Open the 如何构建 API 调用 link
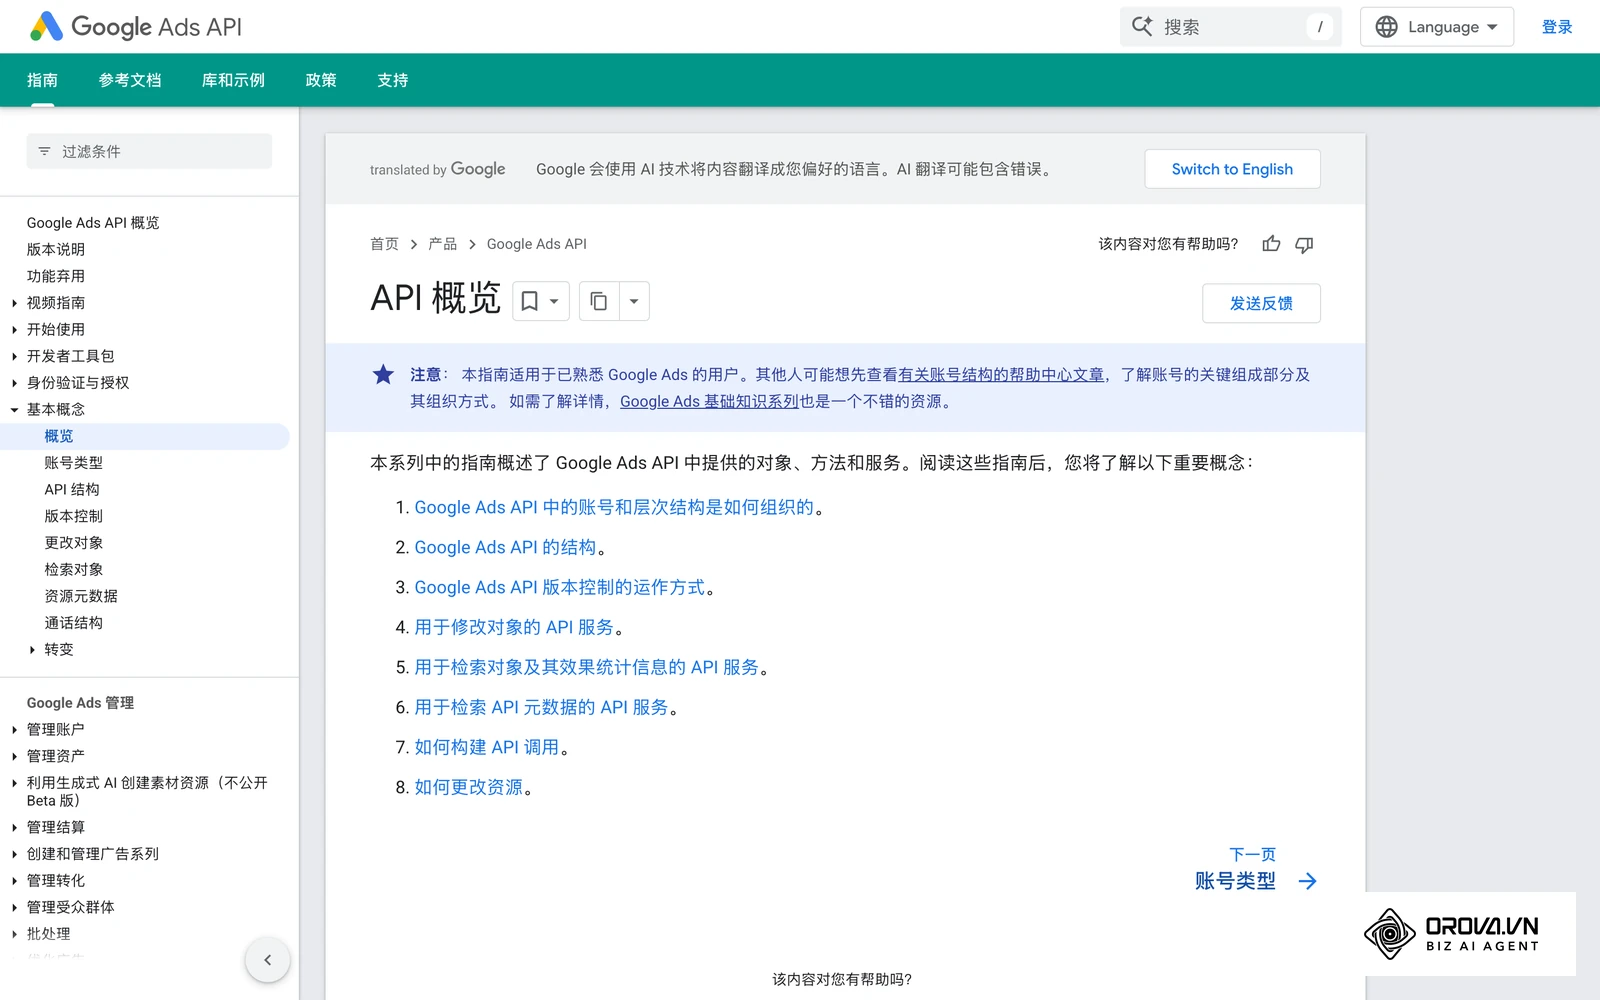 pos(487,747)
